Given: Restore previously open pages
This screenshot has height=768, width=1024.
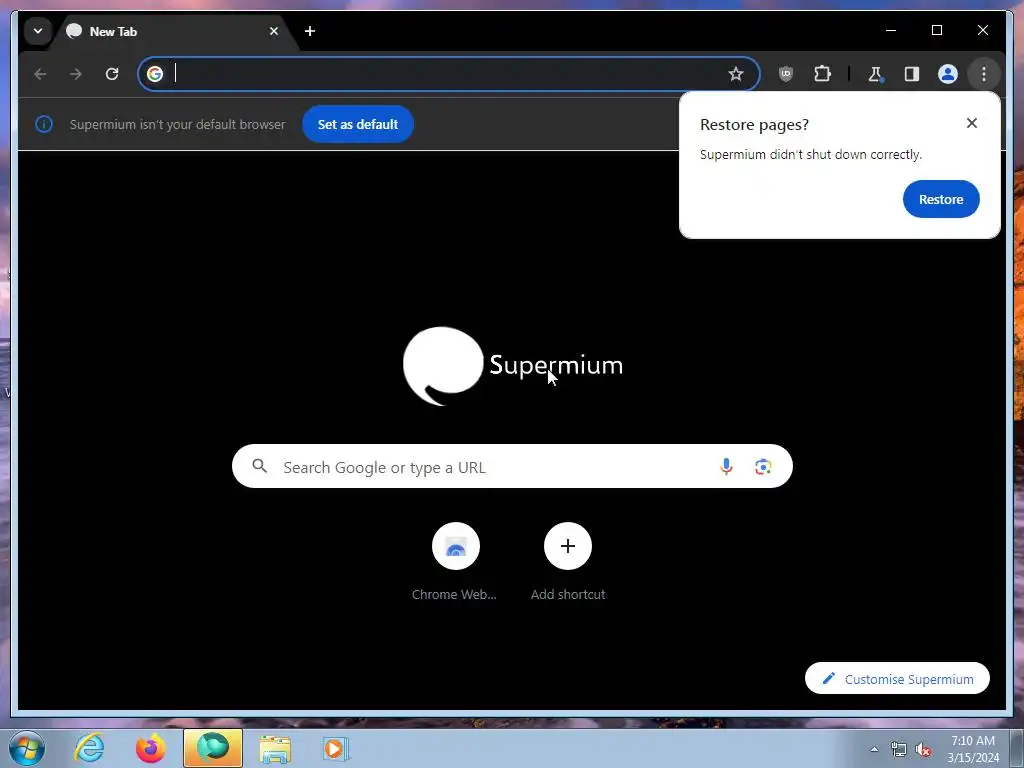Looking at the screenshot, I should [941, 199].
